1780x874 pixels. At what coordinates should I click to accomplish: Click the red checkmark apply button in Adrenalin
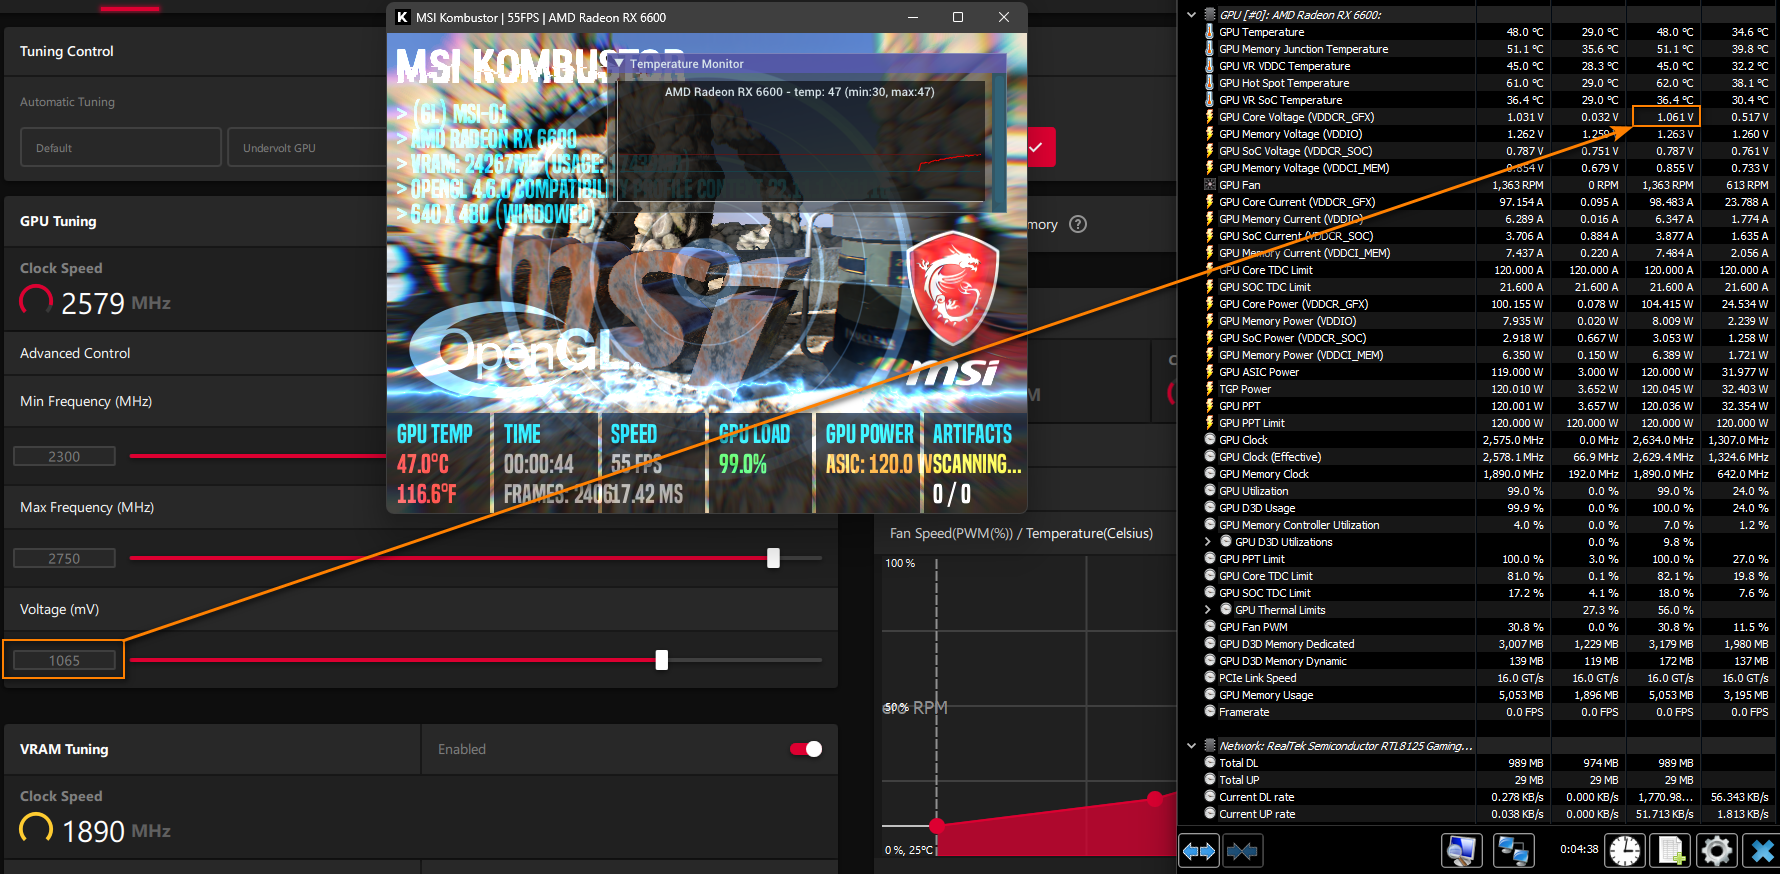click(x=1036, y=147)
